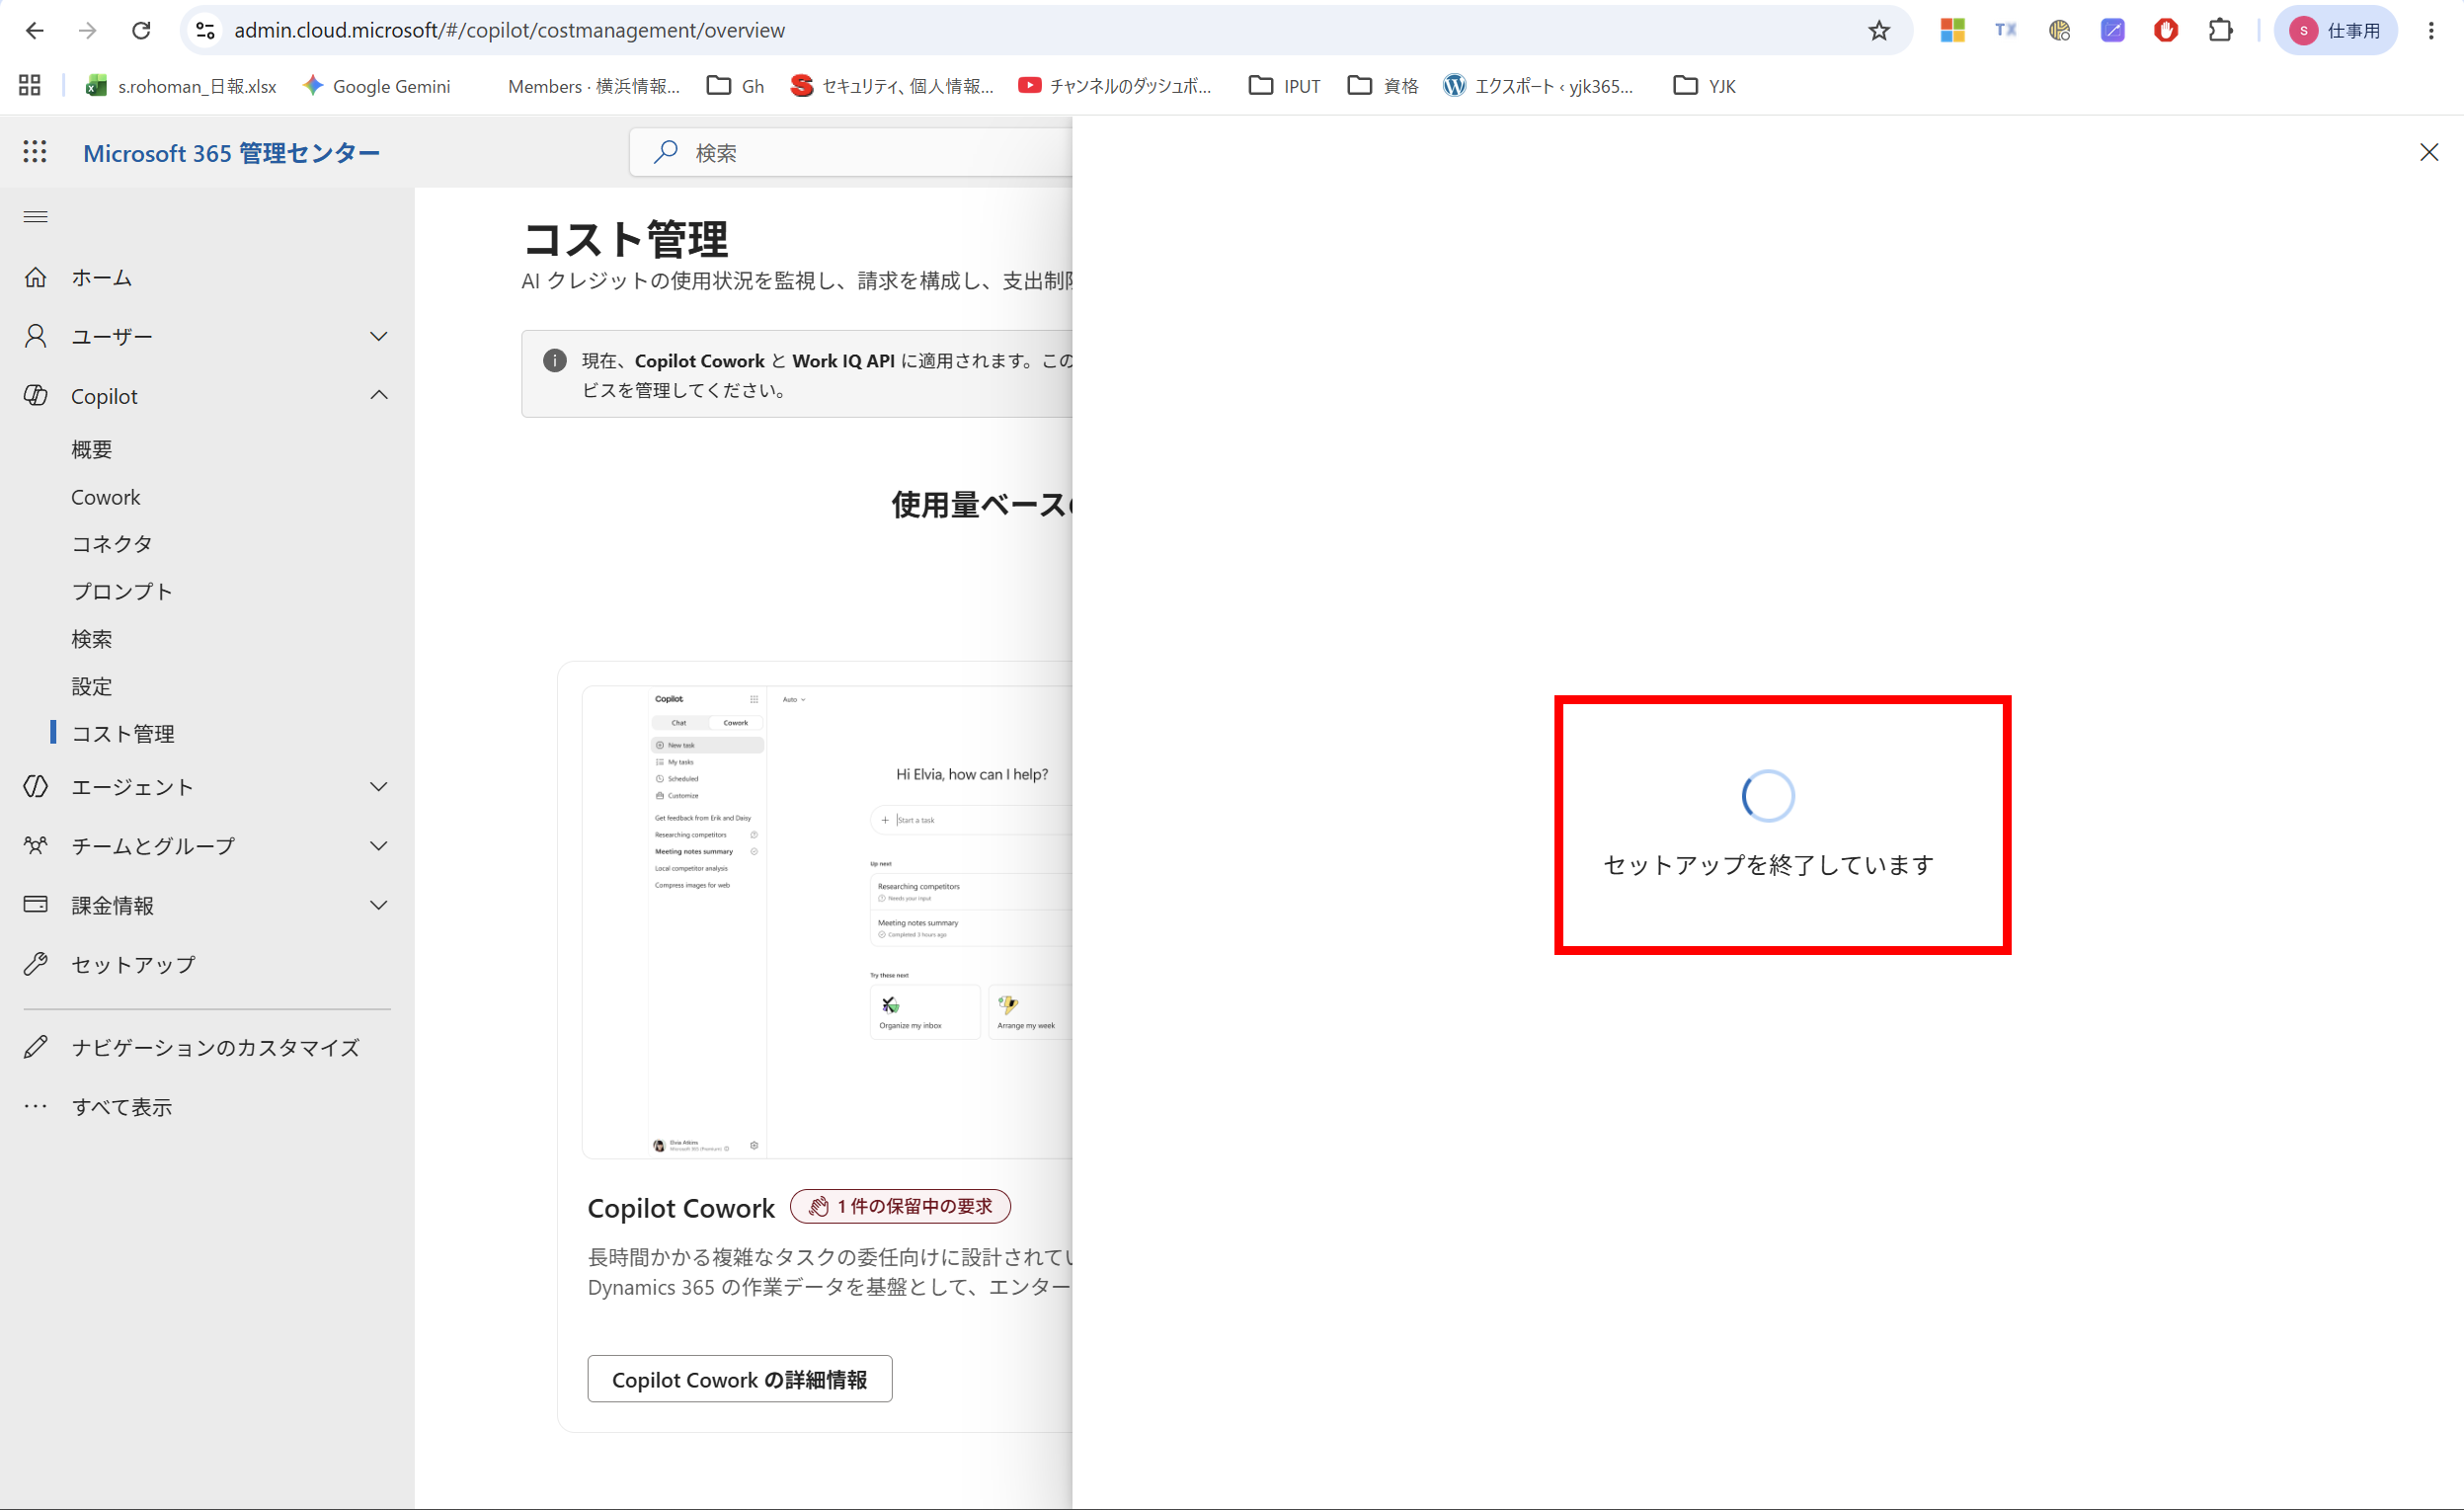Collapse the navigation hamburger menu

[x=35, y=216]
